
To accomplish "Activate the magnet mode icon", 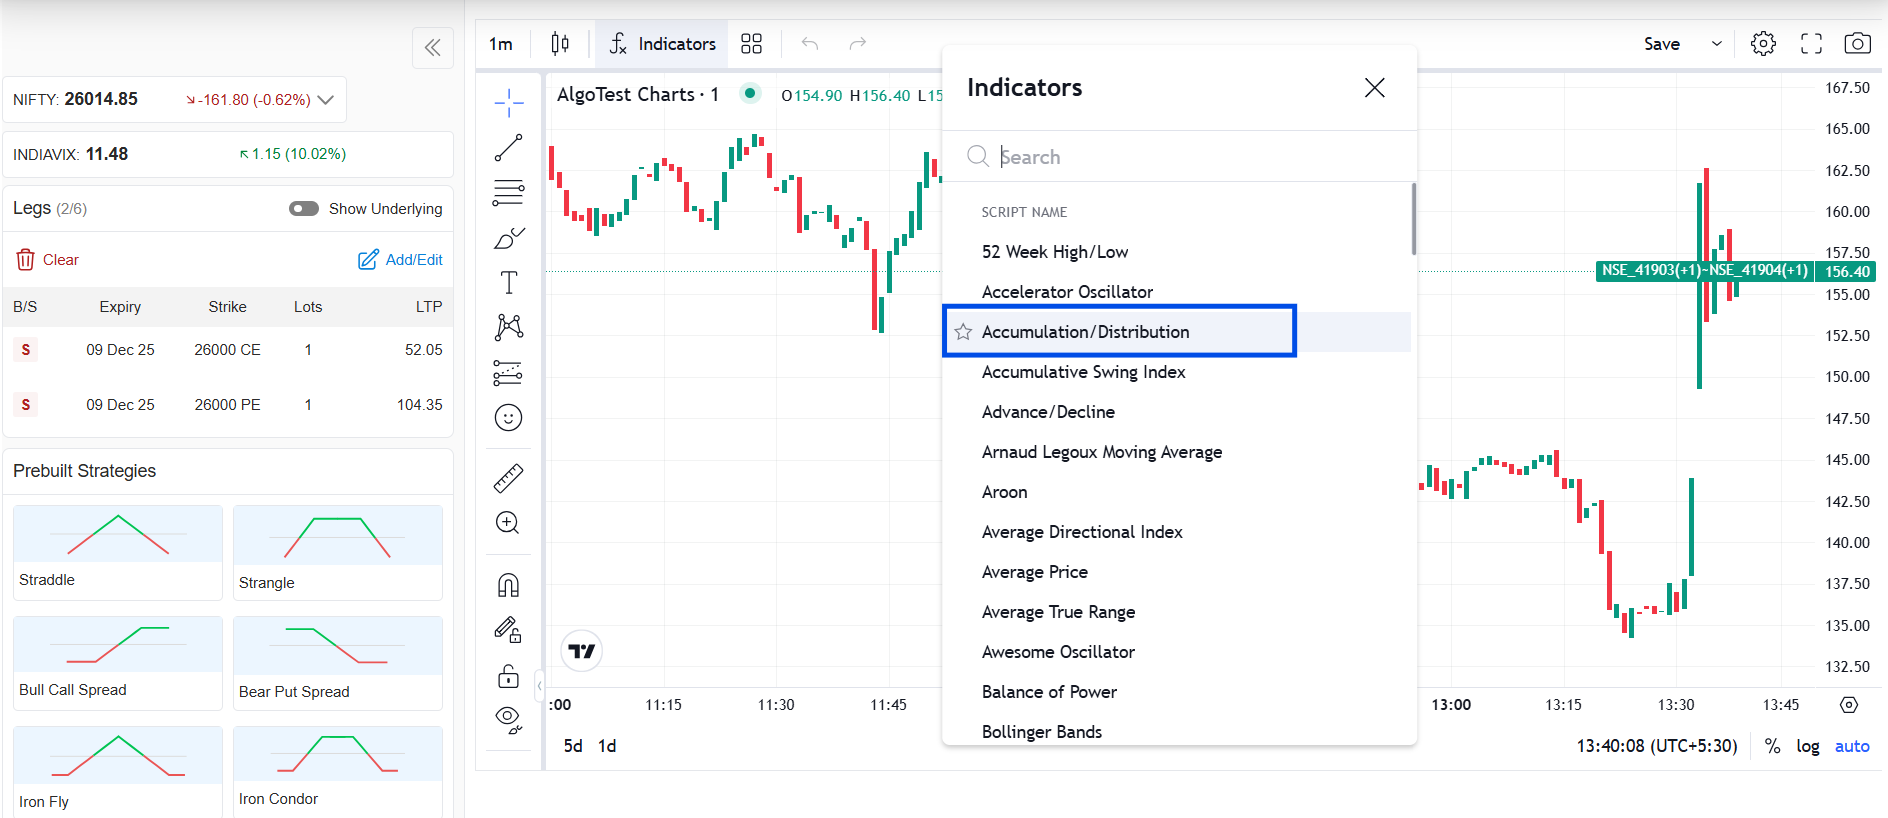I will pyautogui.click(x=508, y=585).
